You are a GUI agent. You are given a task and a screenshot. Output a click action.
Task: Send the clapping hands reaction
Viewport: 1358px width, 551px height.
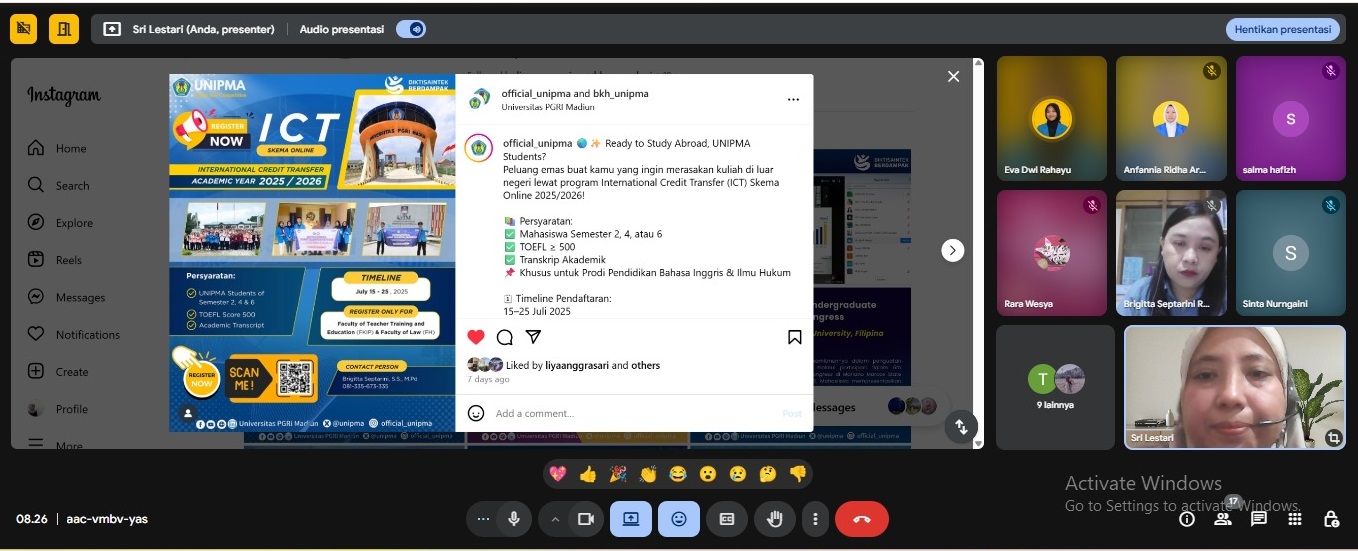click(x=648, y=474)
